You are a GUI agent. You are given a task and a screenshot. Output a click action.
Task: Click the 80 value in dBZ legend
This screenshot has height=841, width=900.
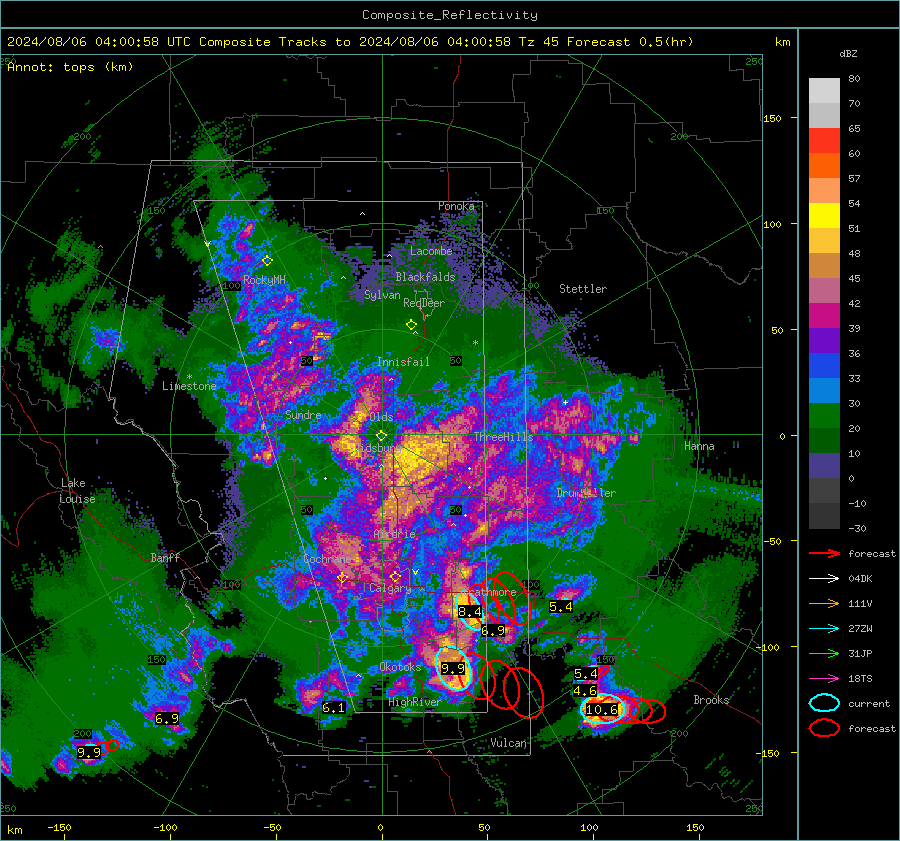click(854, 79)
